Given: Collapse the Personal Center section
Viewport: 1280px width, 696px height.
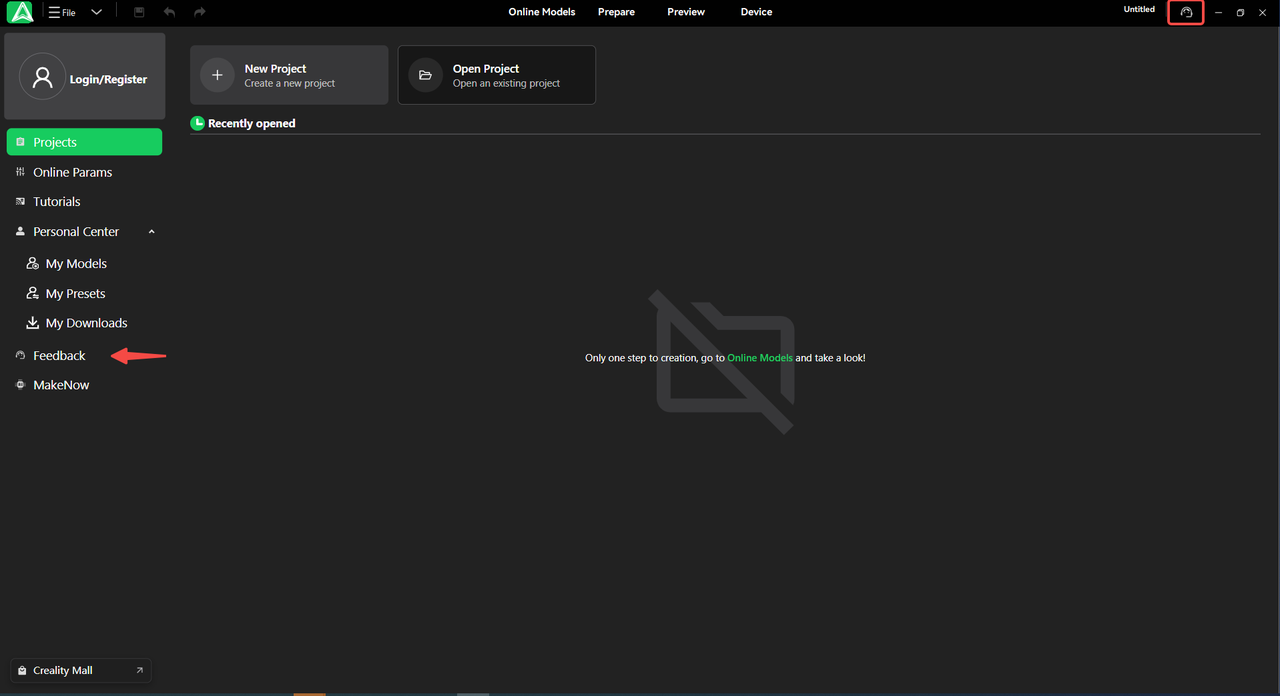Looking at the screenshot, I should [151, 232].
